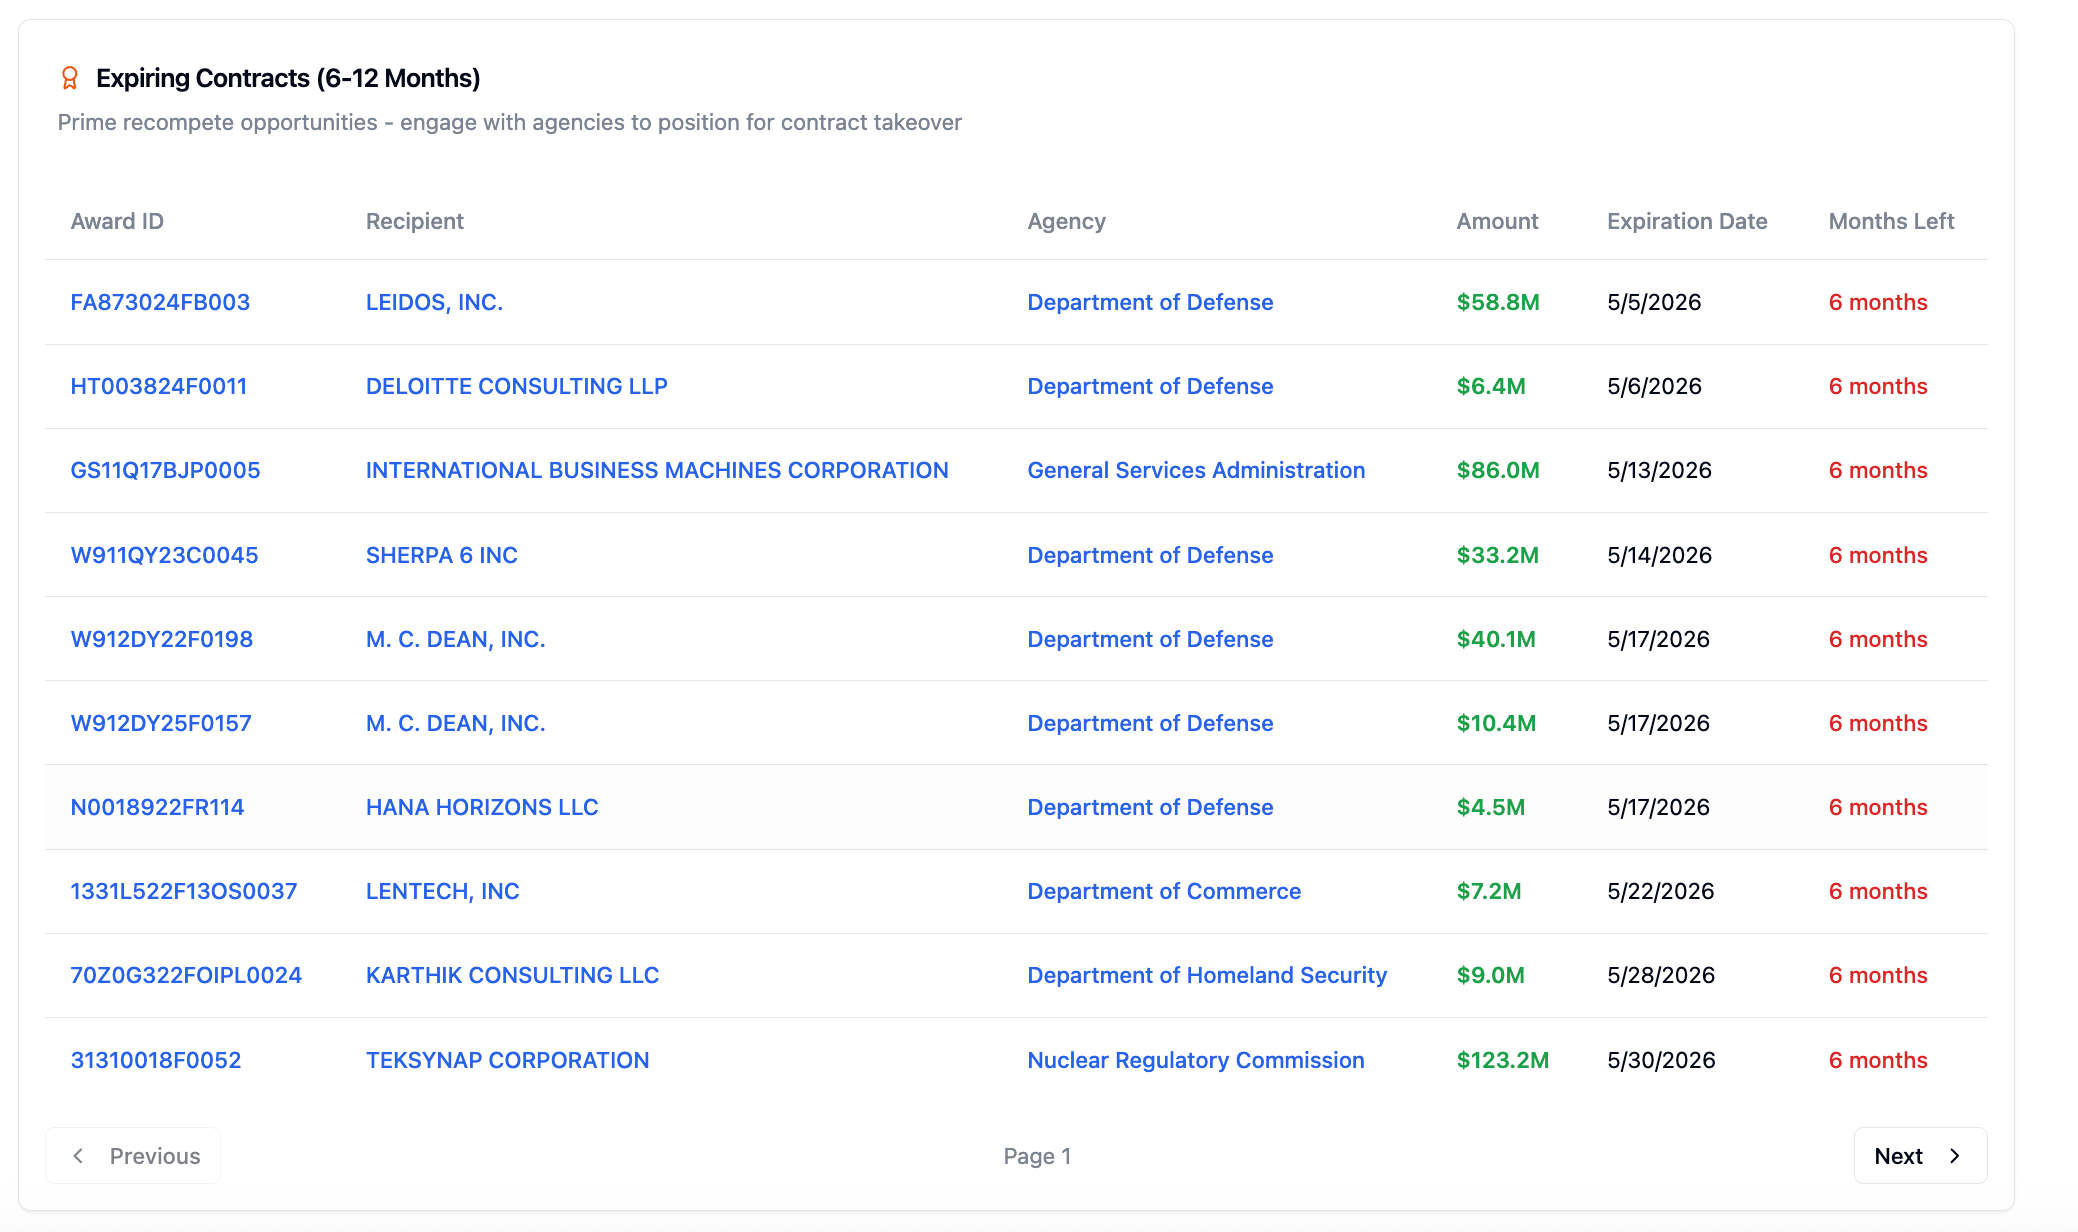Select recipient LEIDOS, INC.

pyautogui.click(x=435, y=301)
